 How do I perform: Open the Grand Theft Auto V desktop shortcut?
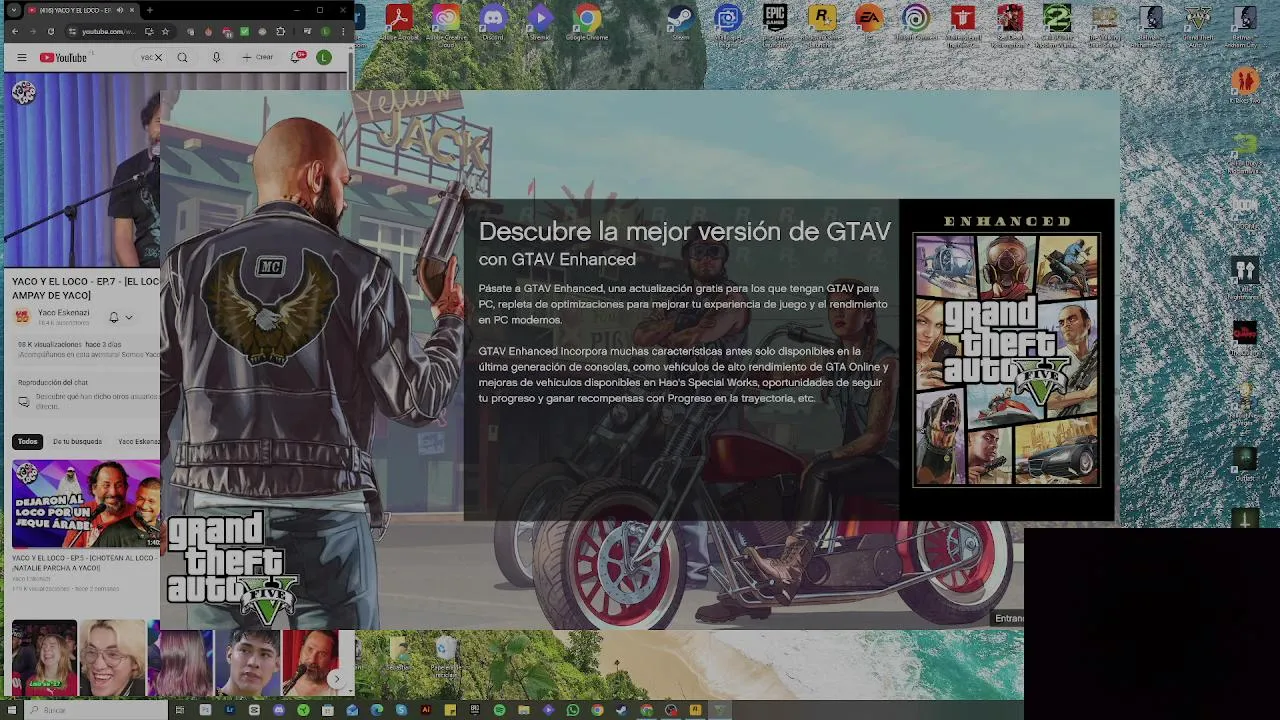point(1198,24)
